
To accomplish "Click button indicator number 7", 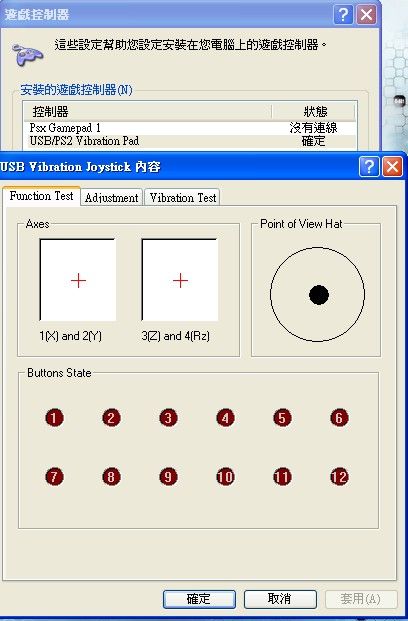I will (54, 476).
